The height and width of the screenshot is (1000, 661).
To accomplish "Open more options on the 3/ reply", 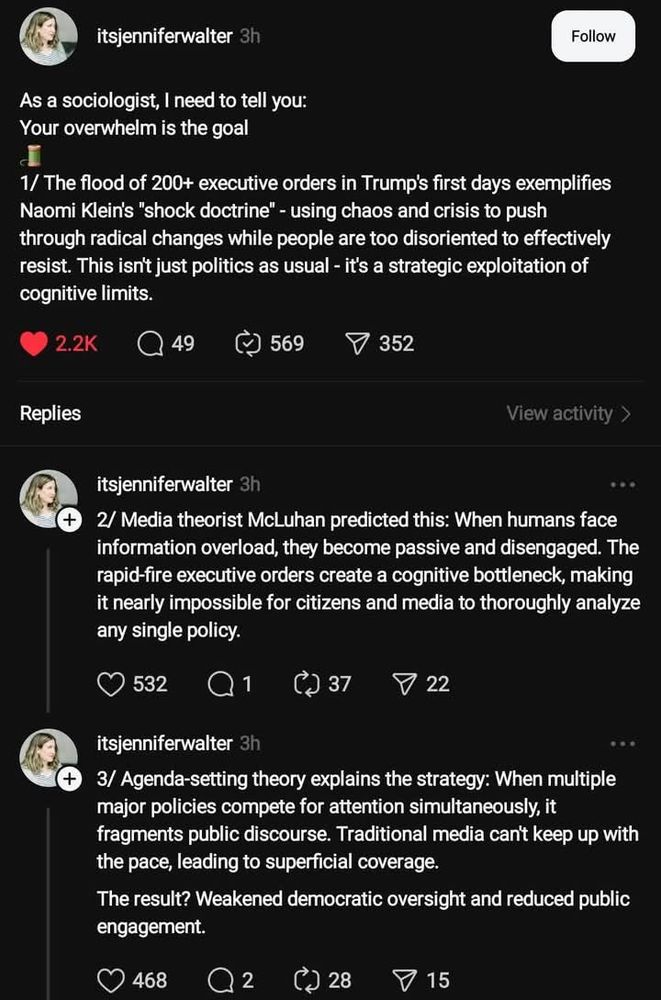I will tap(622, 744).
